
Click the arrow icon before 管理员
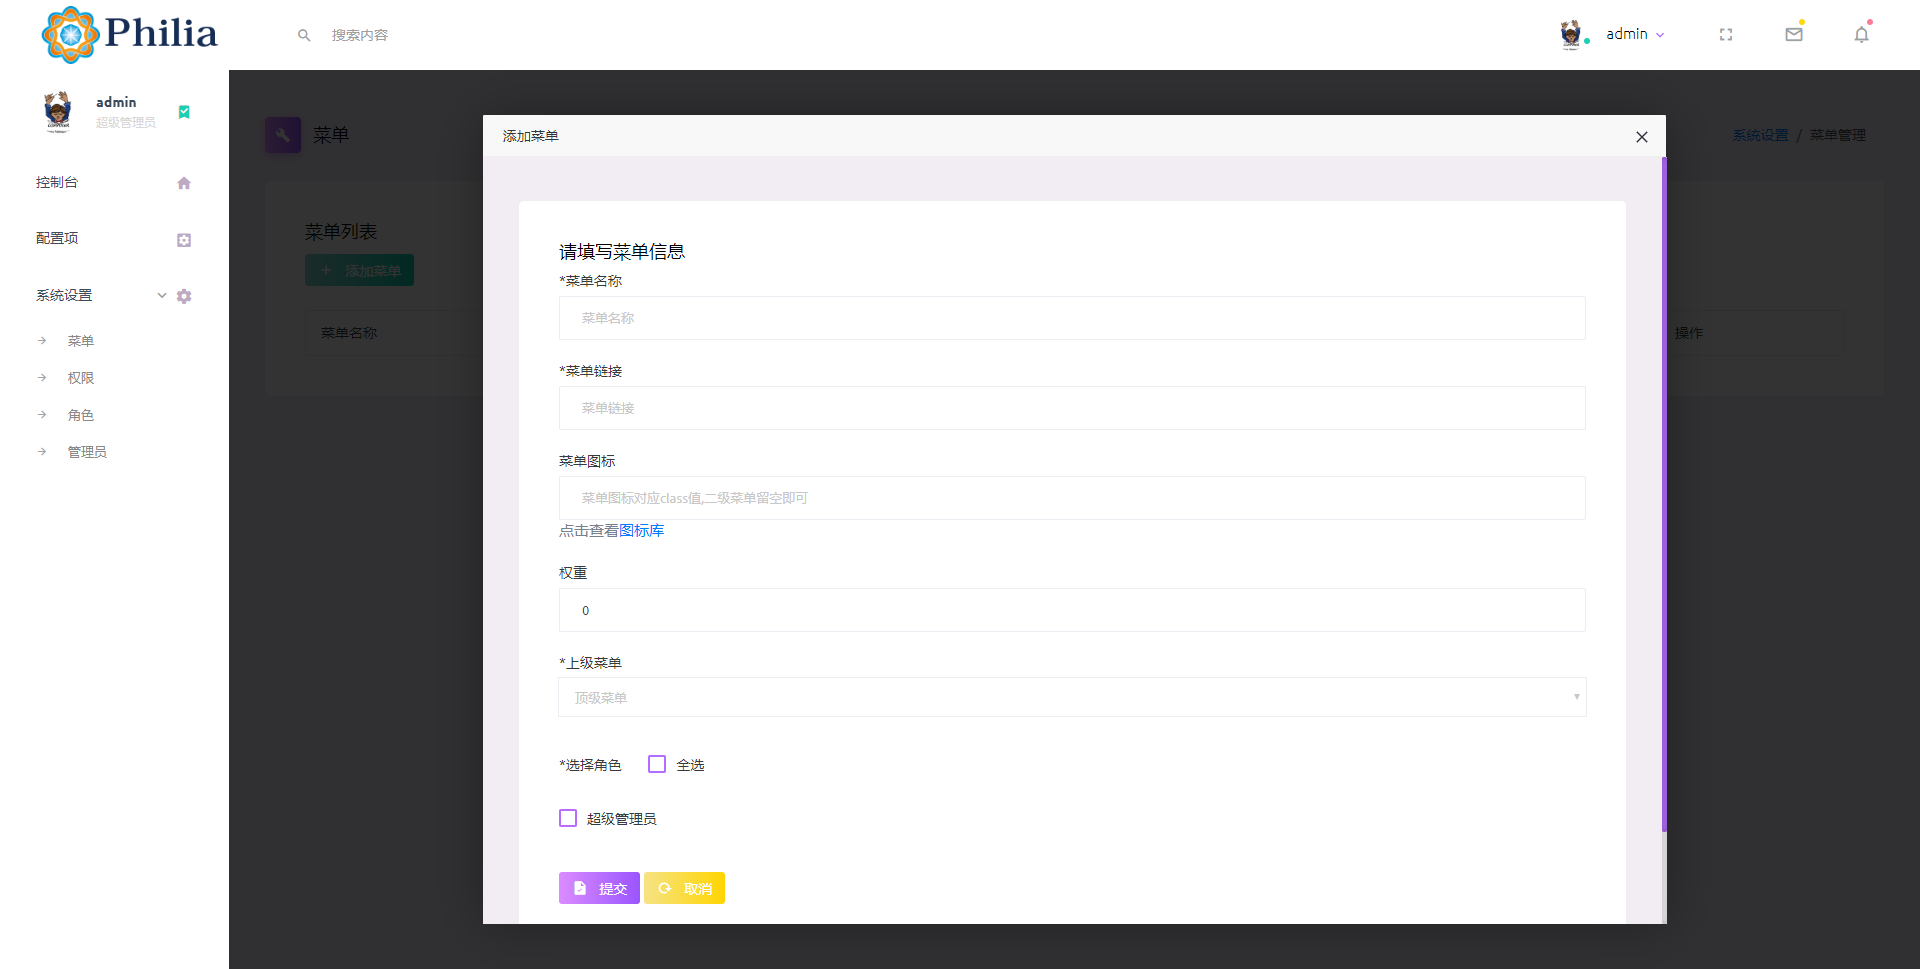pyautogui.click(x=42, y=452)
